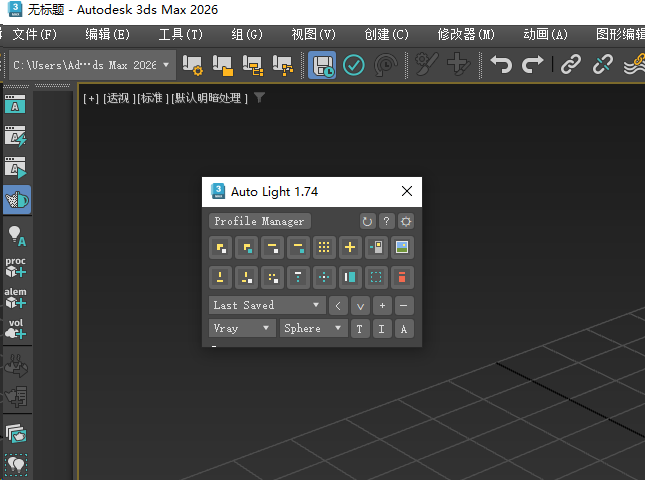Click the teal circled checkmark icon
The image size is (645, 480).
(x=354, y=65)
